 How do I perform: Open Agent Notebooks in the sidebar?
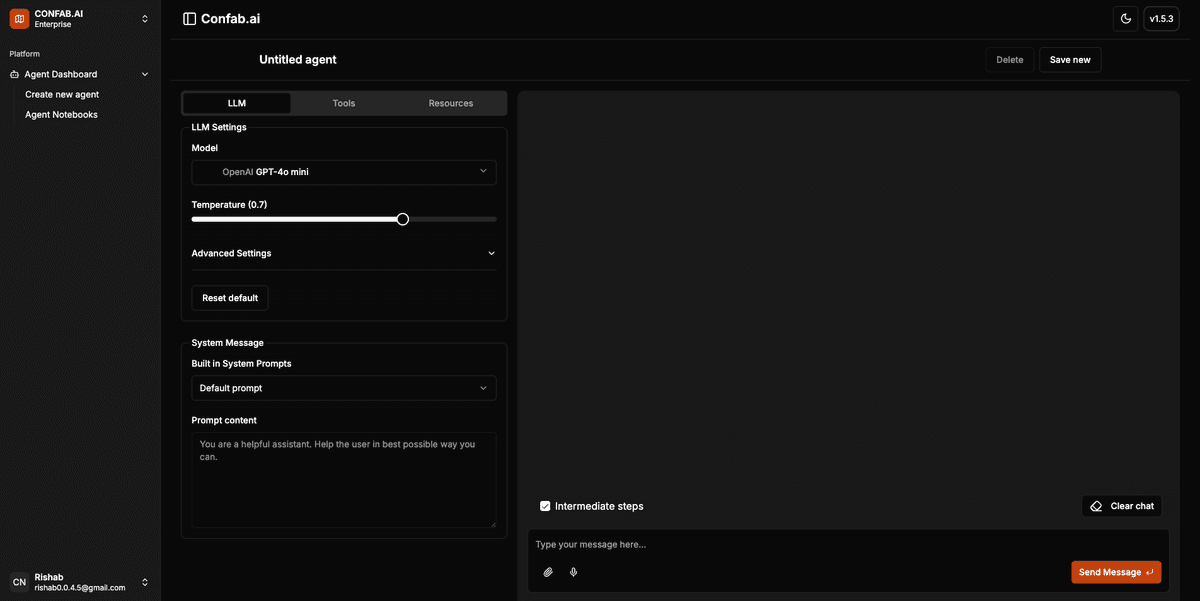point(61,115)
